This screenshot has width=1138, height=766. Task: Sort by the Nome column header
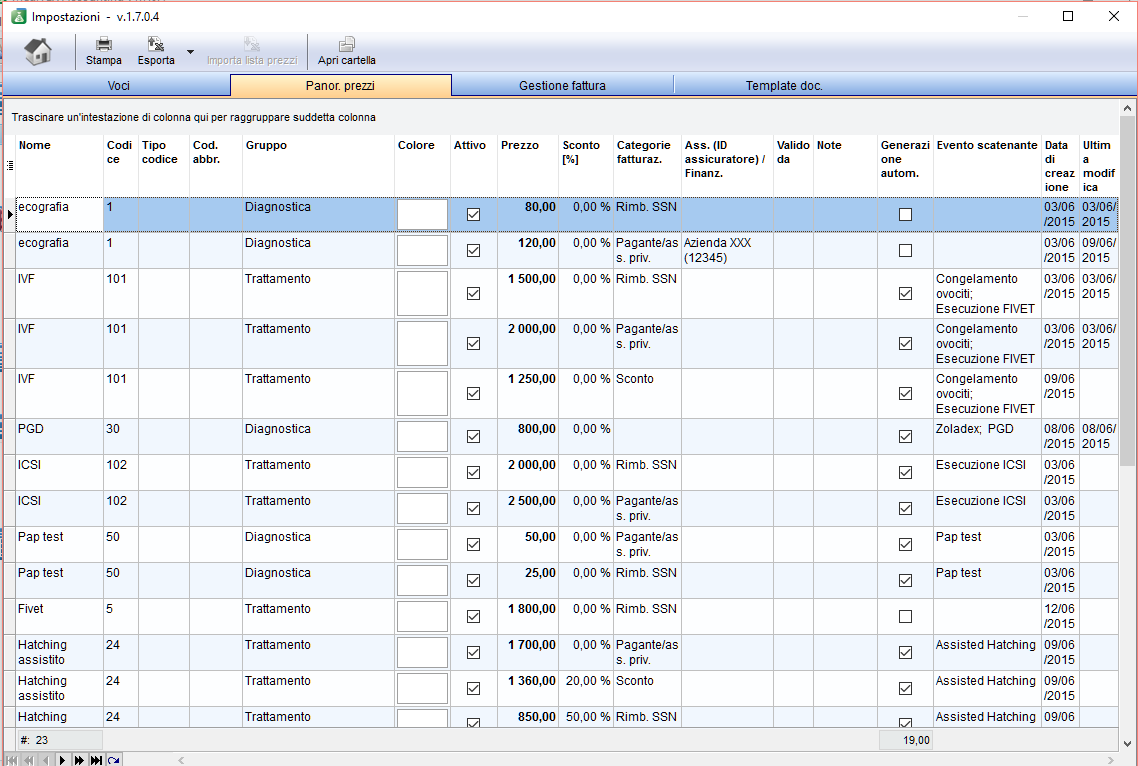point(60,166)
